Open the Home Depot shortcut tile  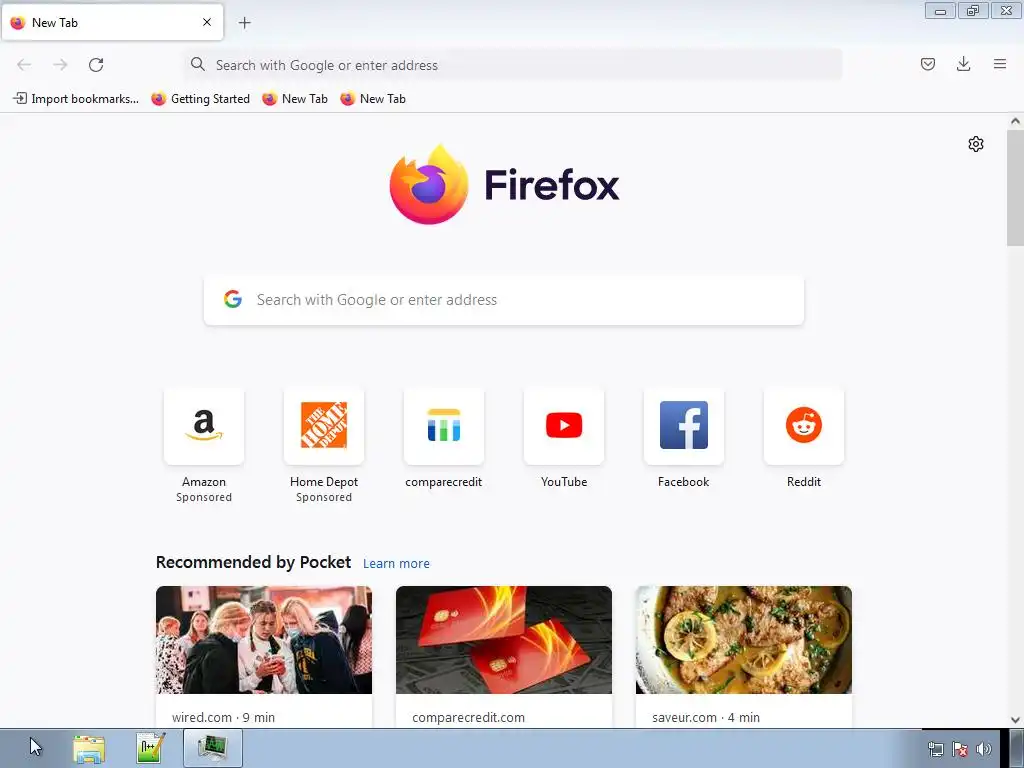324,426
